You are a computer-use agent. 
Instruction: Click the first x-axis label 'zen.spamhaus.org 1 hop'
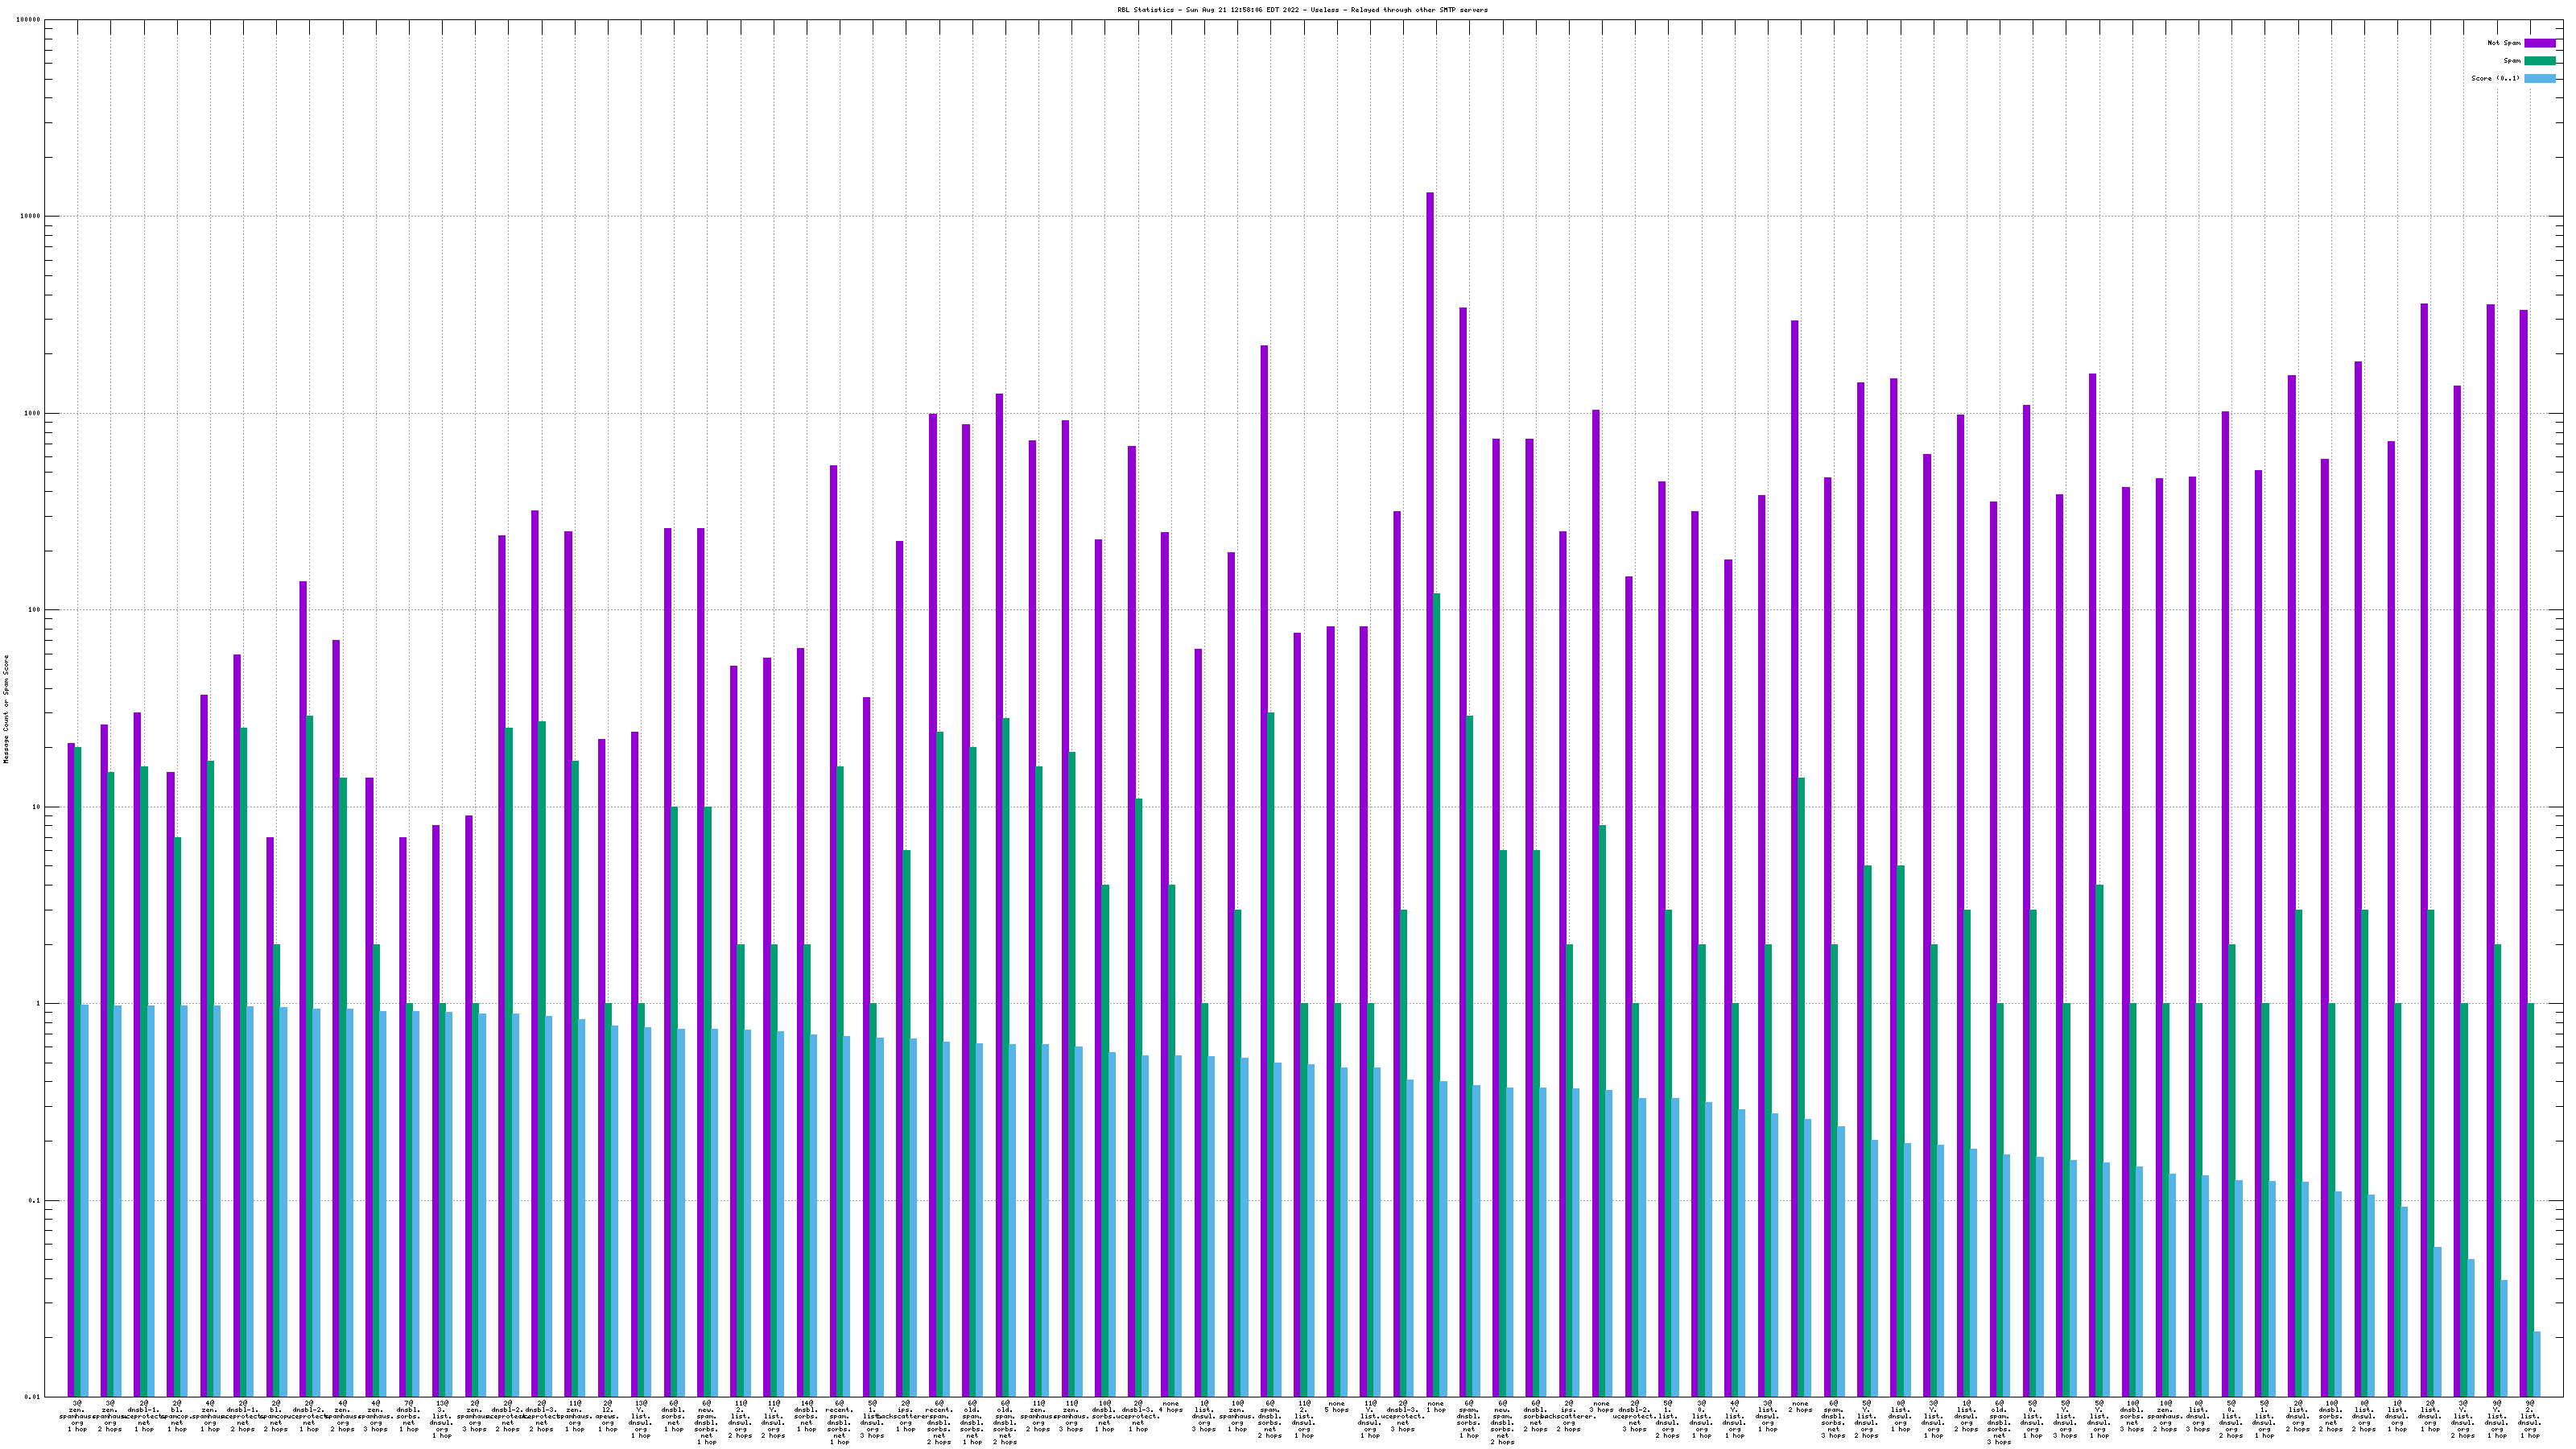[77, 1416]
